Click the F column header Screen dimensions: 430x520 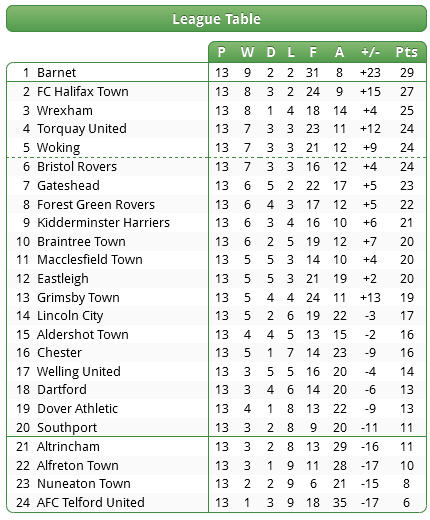click(313, 52)
